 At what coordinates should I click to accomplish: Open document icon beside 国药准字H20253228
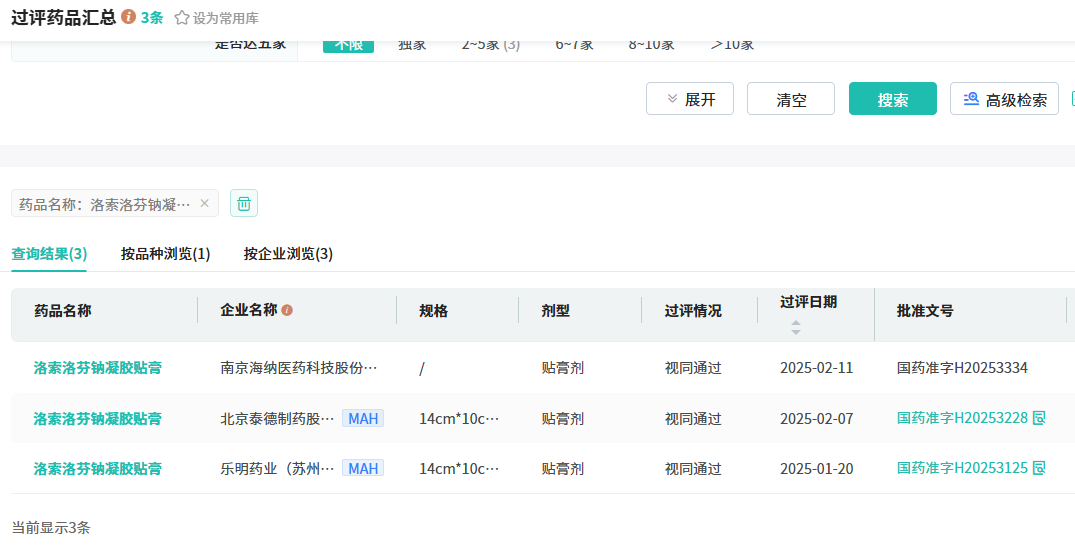(x=1039, y=418)
